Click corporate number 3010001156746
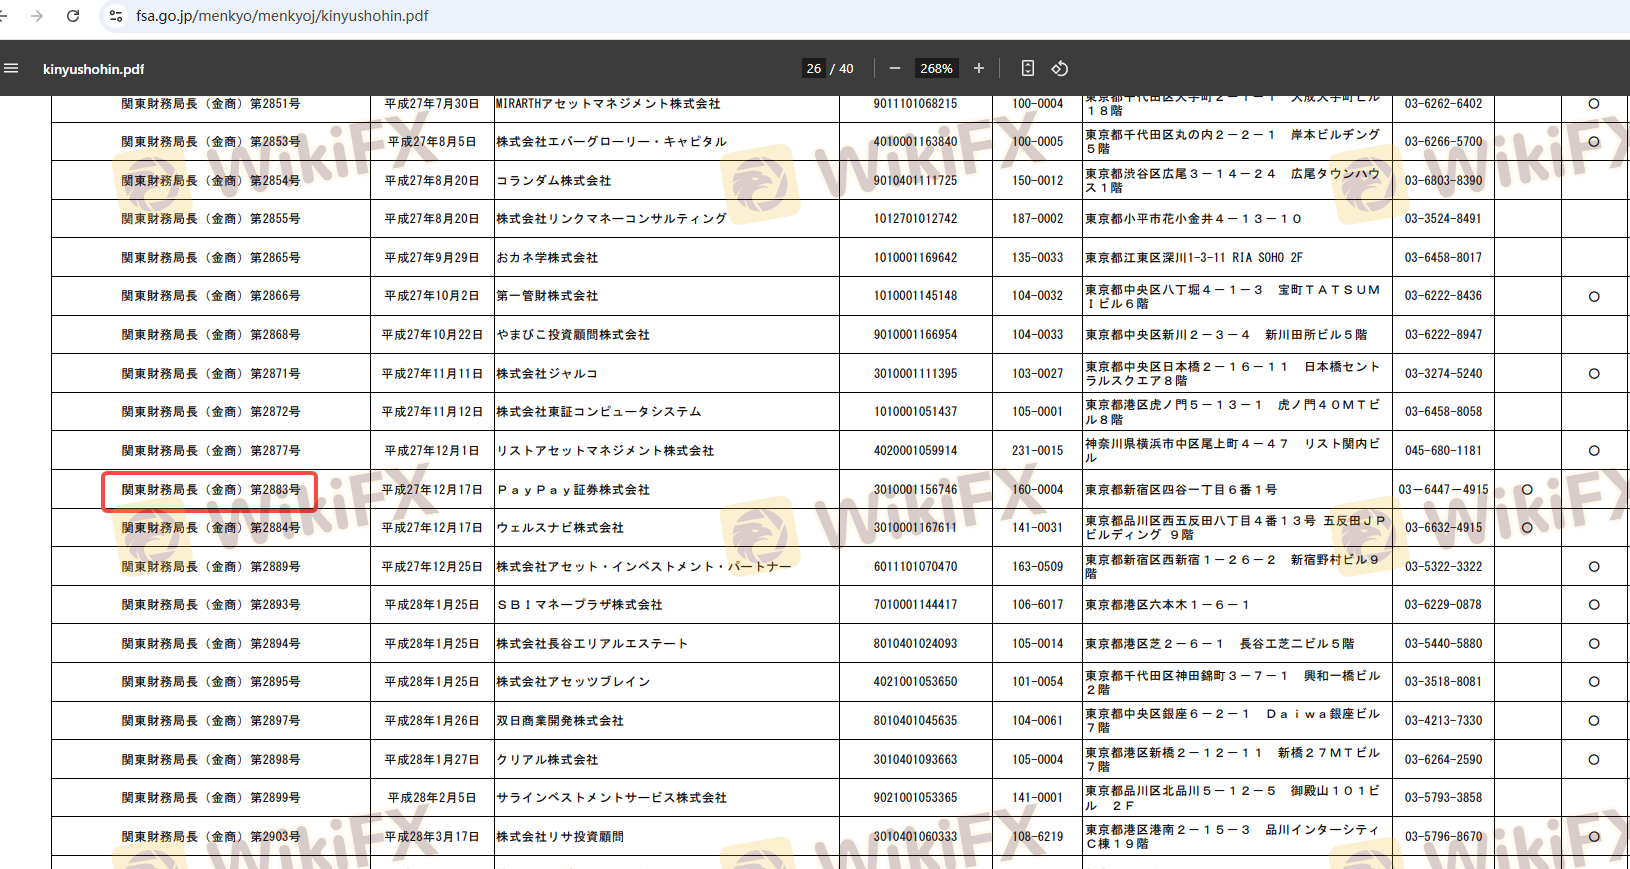The width and height of the screenshot is (1630, 869). pyautogui.click(x=915, y=490)
